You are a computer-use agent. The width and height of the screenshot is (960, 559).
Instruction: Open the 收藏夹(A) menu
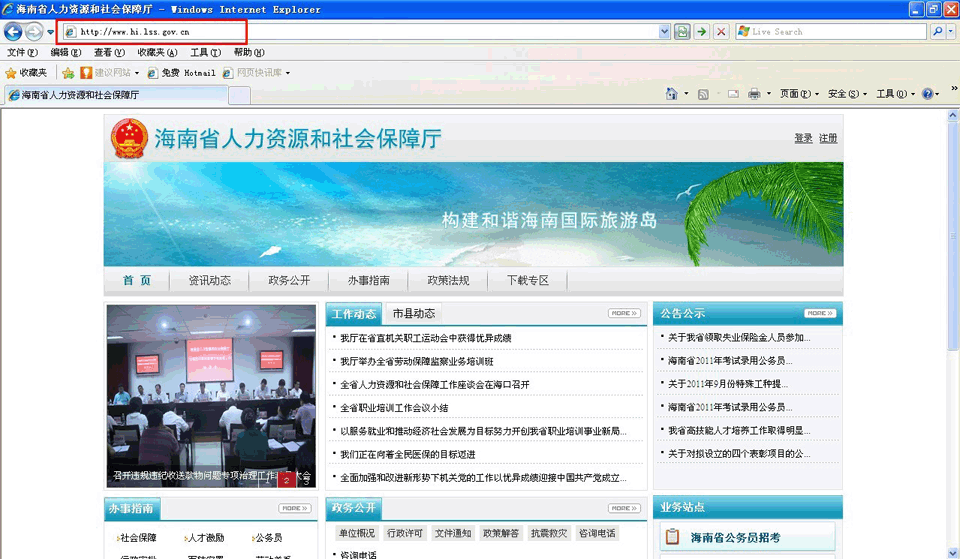[157, 53]
